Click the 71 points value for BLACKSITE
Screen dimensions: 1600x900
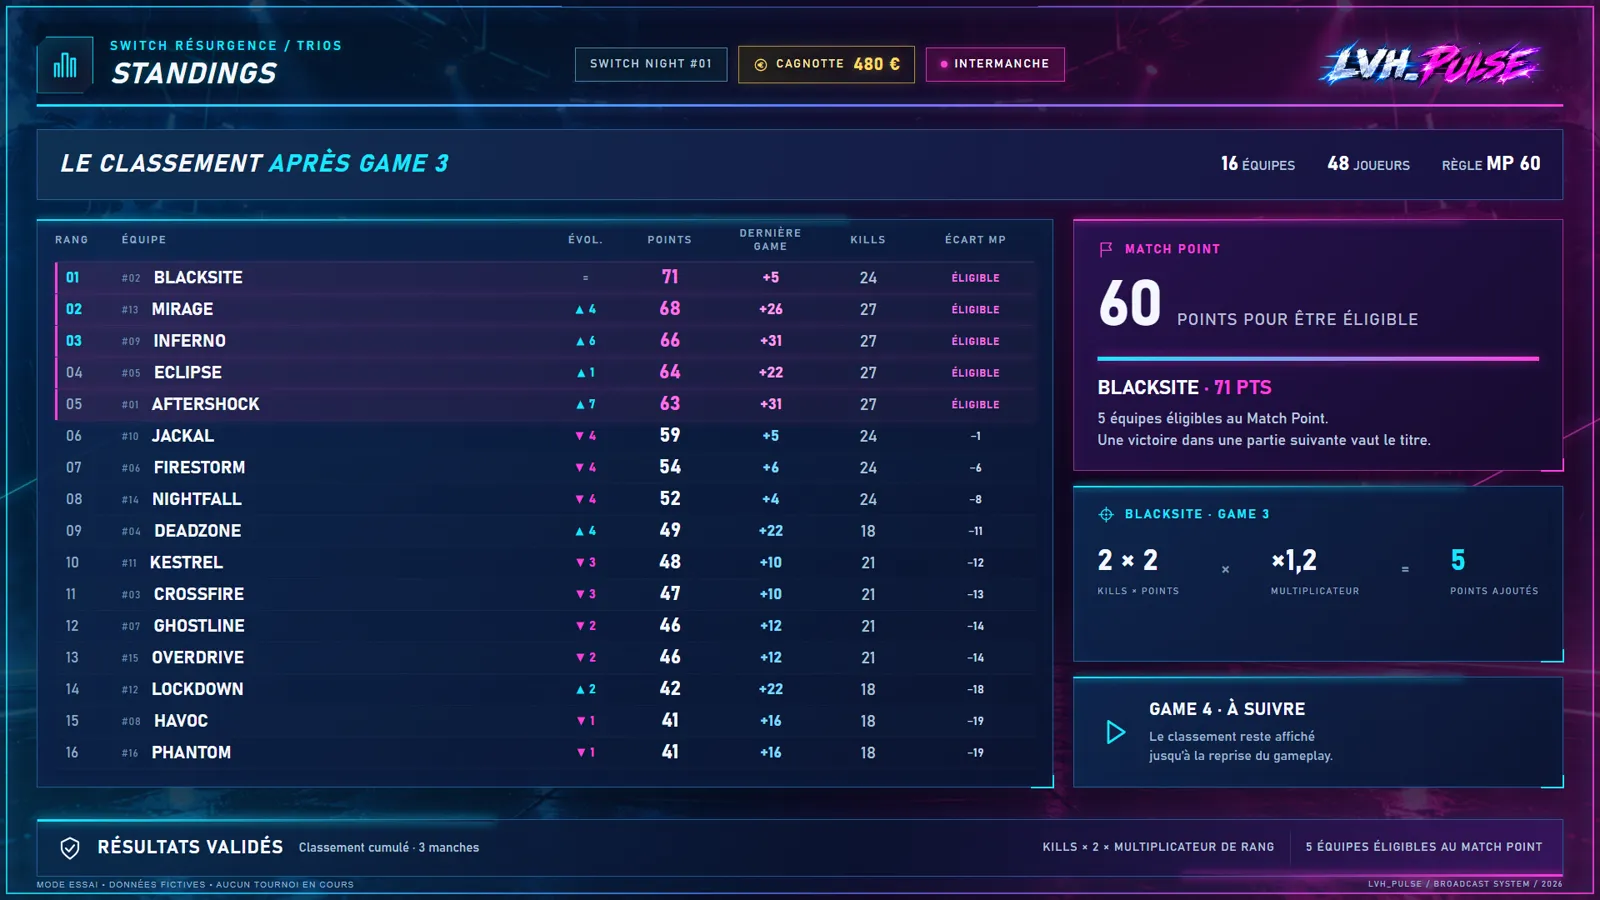click(670, 277)
